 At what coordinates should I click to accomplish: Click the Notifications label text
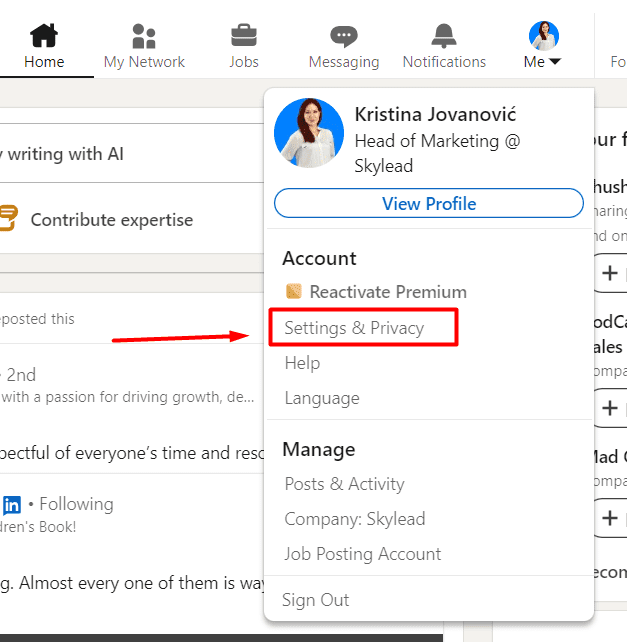(x=444, y=62)
